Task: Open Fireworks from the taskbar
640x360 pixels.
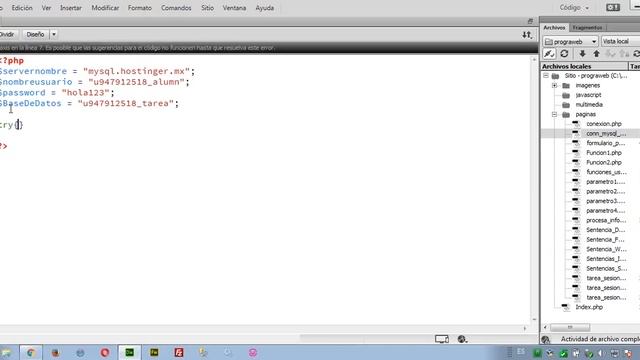Action: pyautogui.click(x=154, y=352)
